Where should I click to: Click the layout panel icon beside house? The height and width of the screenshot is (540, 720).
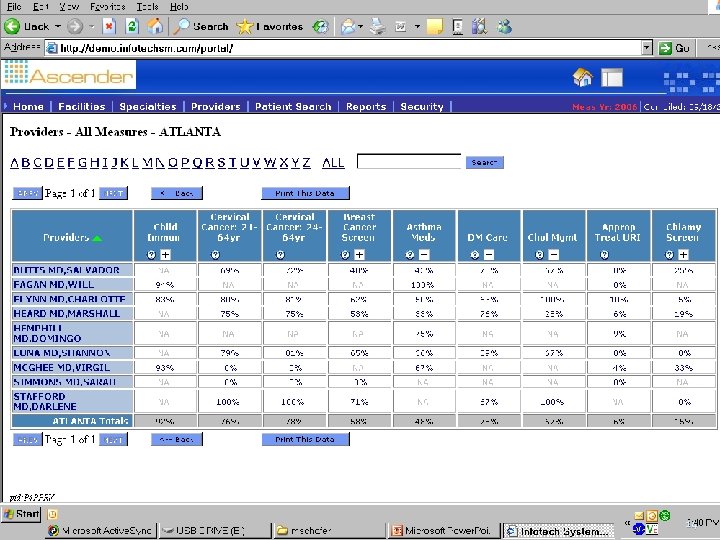(x=612, y=78)
